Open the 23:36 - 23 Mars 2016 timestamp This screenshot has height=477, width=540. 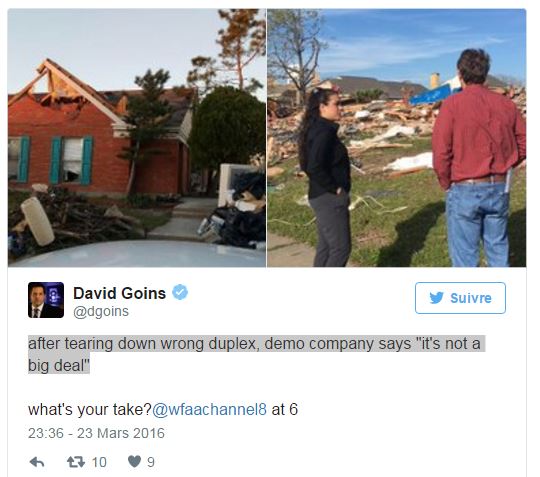click(x=96, y=433)
